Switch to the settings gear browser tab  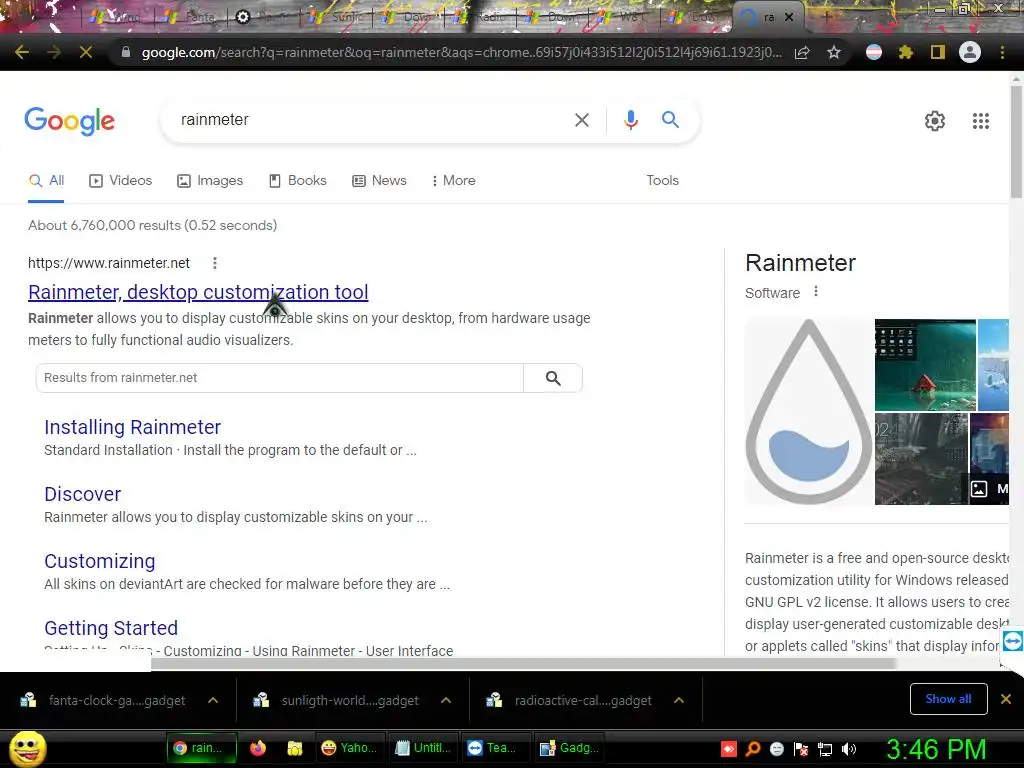tap(261, 17)
